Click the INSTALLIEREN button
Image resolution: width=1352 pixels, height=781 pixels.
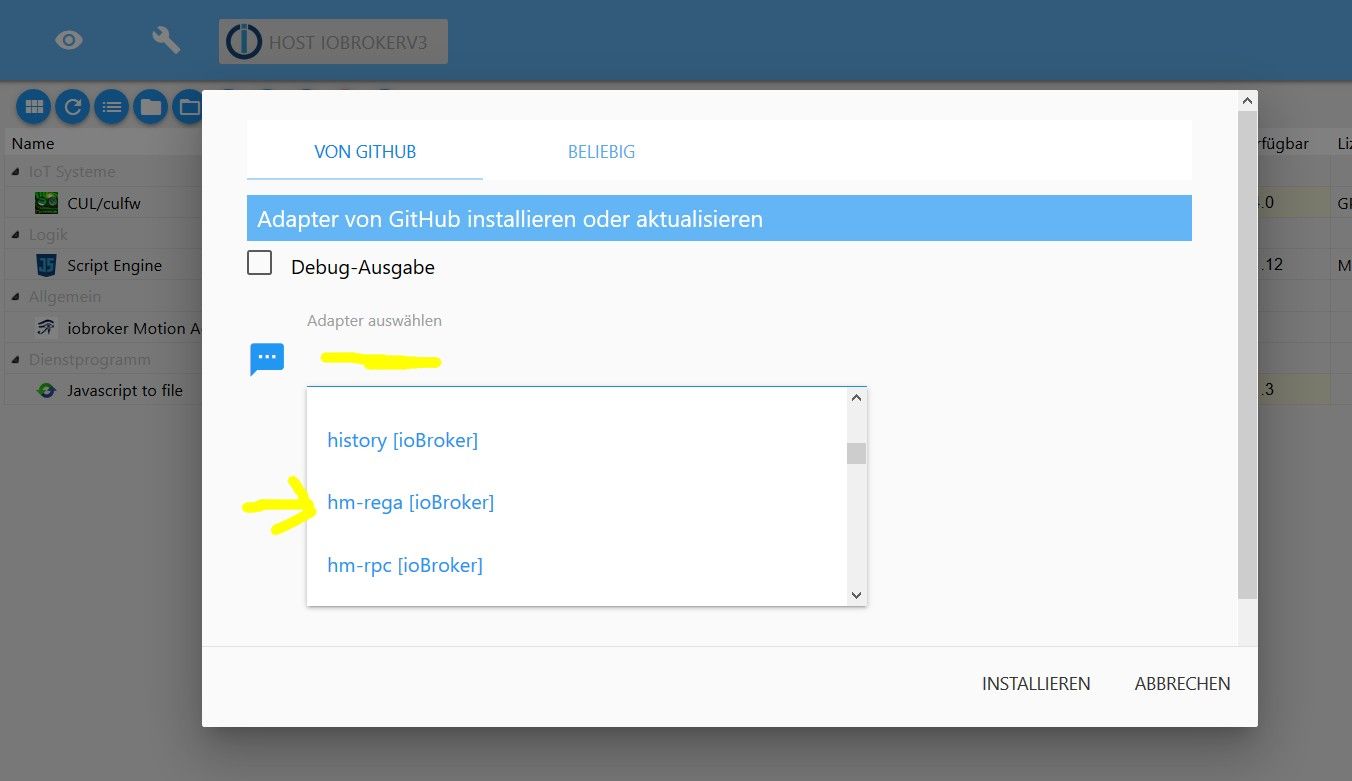click(x=1036, y=684)
